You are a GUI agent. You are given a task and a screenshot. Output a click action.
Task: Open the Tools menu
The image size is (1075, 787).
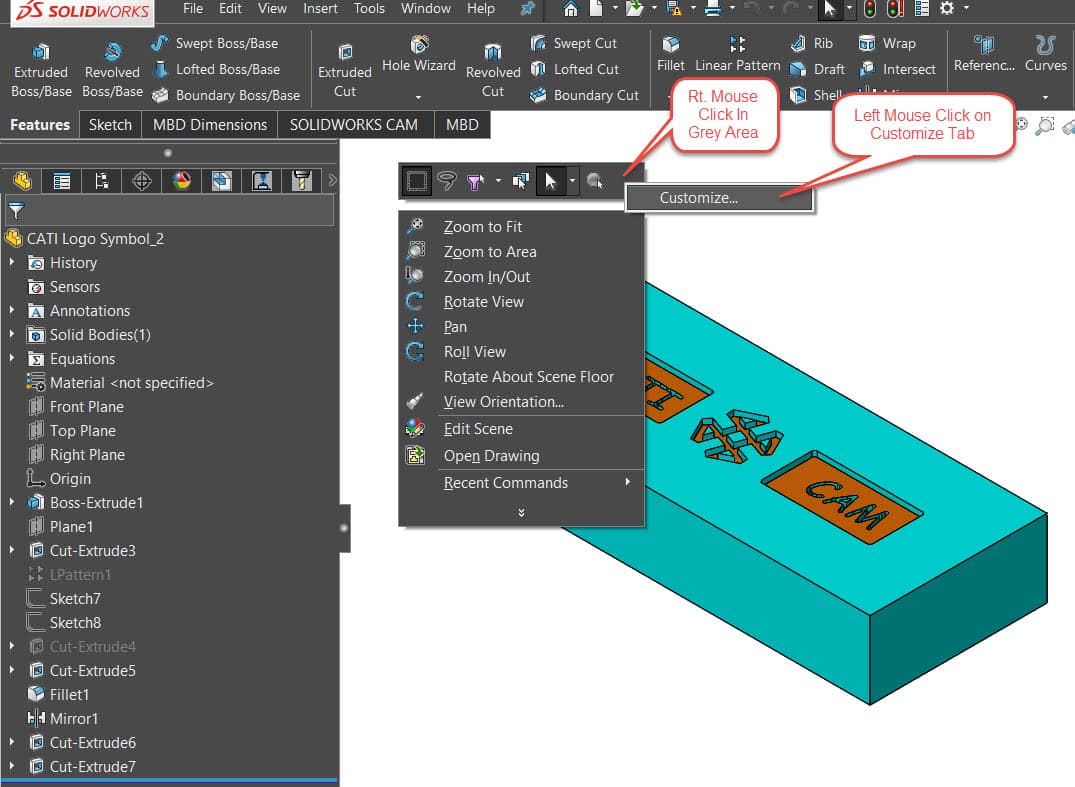[369, 9]
